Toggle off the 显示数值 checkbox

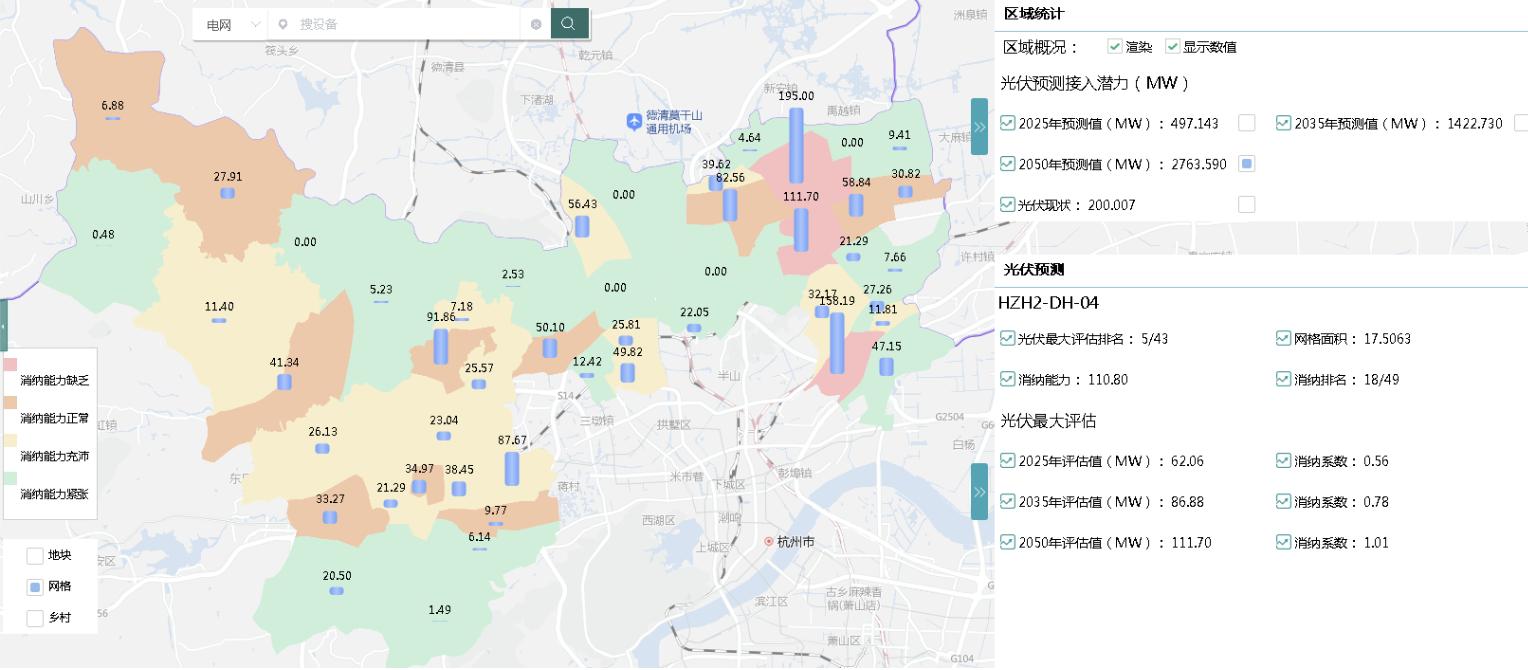[x=1172, y=46]
